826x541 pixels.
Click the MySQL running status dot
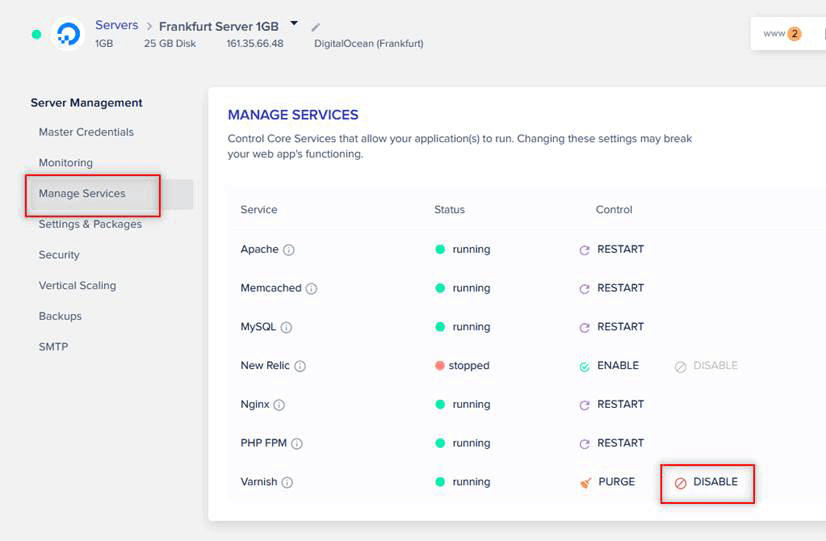click(x=440, y=327)
